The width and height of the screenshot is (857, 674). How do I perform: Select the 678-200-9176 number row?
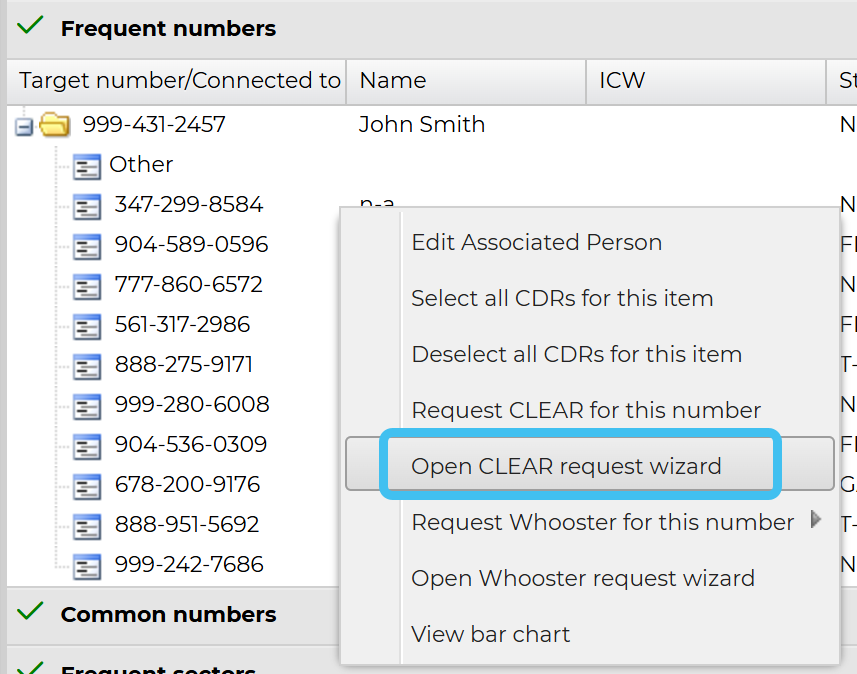pyautogui.click(x=187, y=485)
